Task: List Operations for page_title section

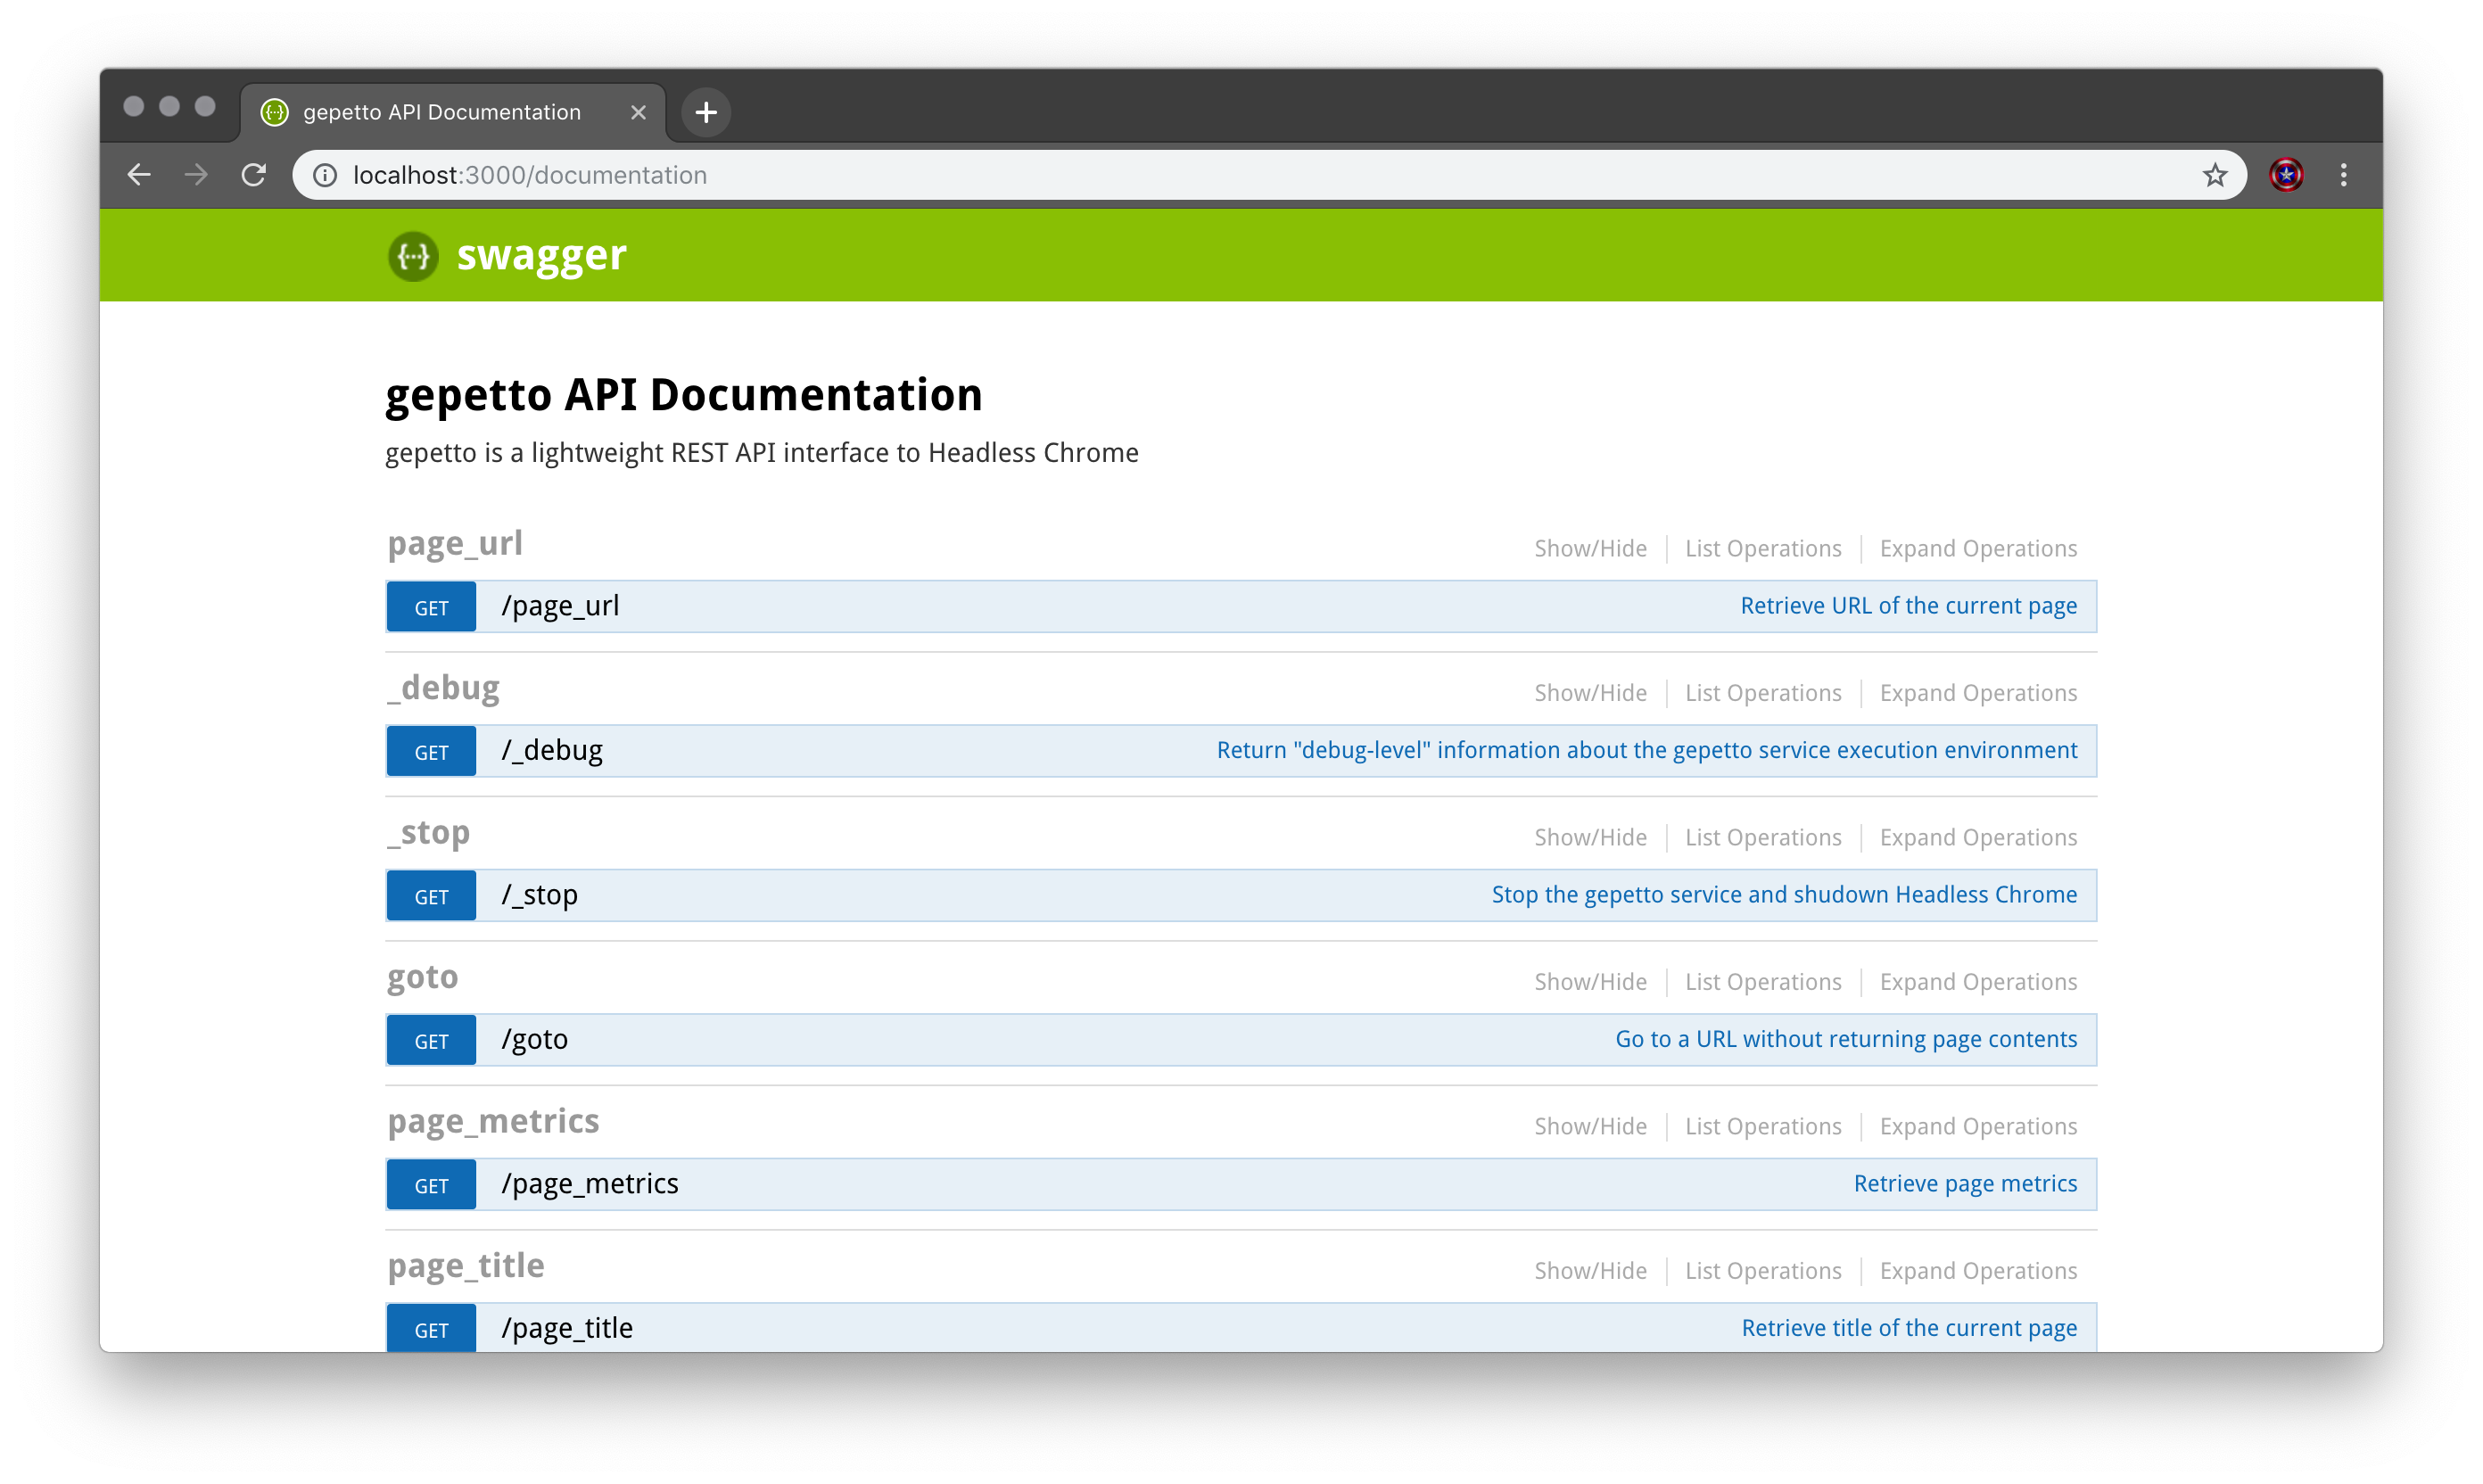Action: coord(1762,1271)
